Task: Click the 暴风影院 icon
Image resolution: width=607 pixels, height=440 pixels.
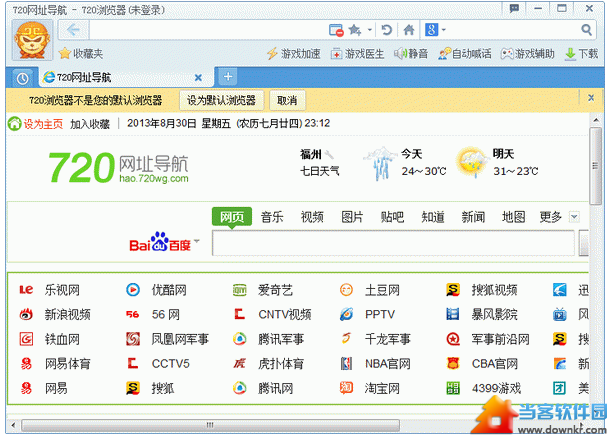Action: pyautogui.click(x=453, y=314)
